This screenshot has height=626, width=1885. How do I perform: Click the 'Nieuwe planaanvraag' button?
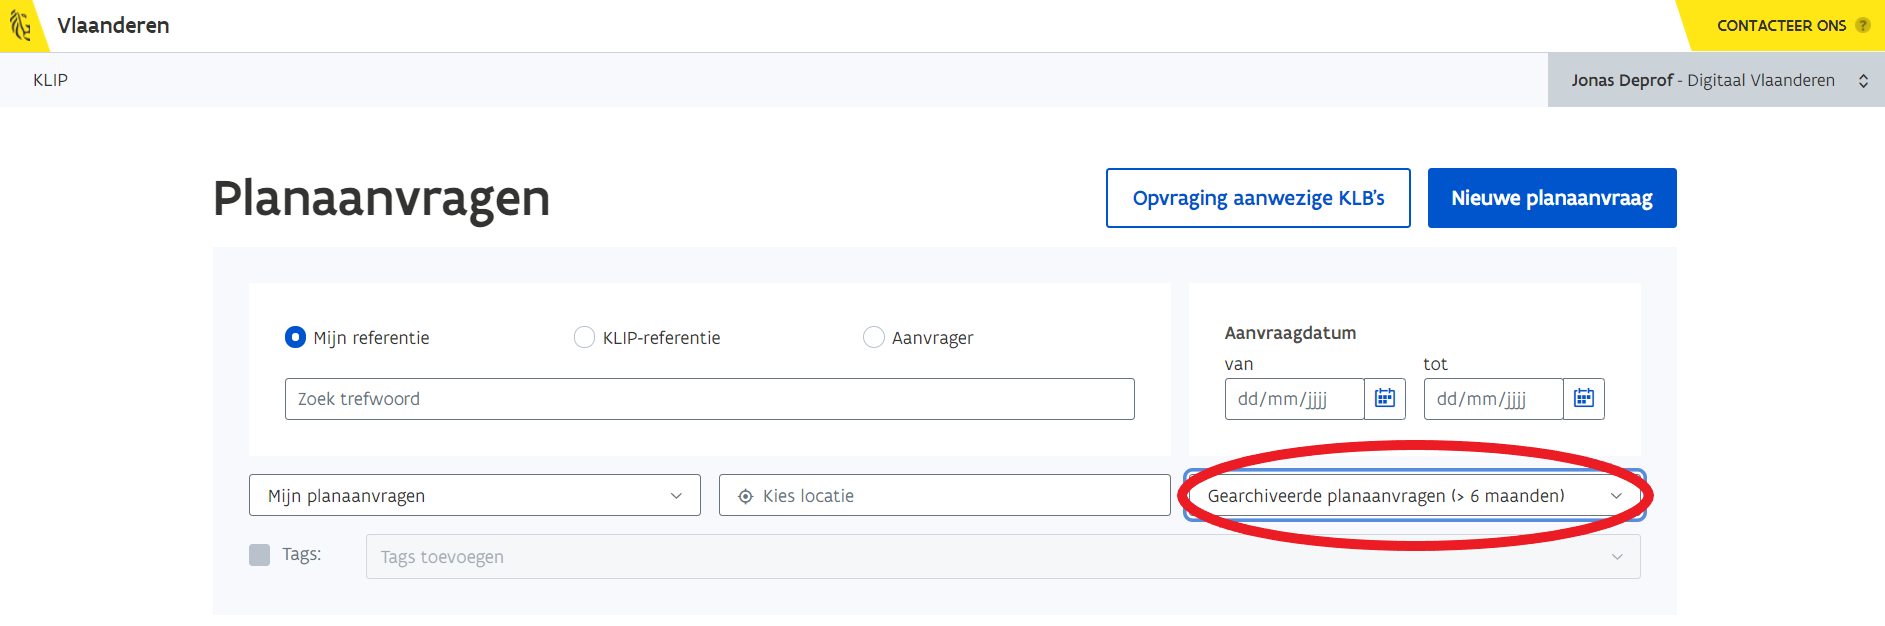[1551, 198]
